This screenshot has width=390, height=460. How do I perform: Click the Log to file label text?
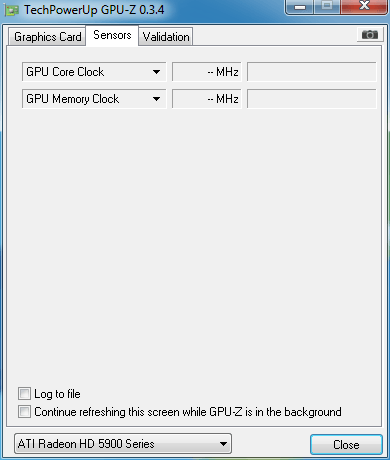coord(57,394)
